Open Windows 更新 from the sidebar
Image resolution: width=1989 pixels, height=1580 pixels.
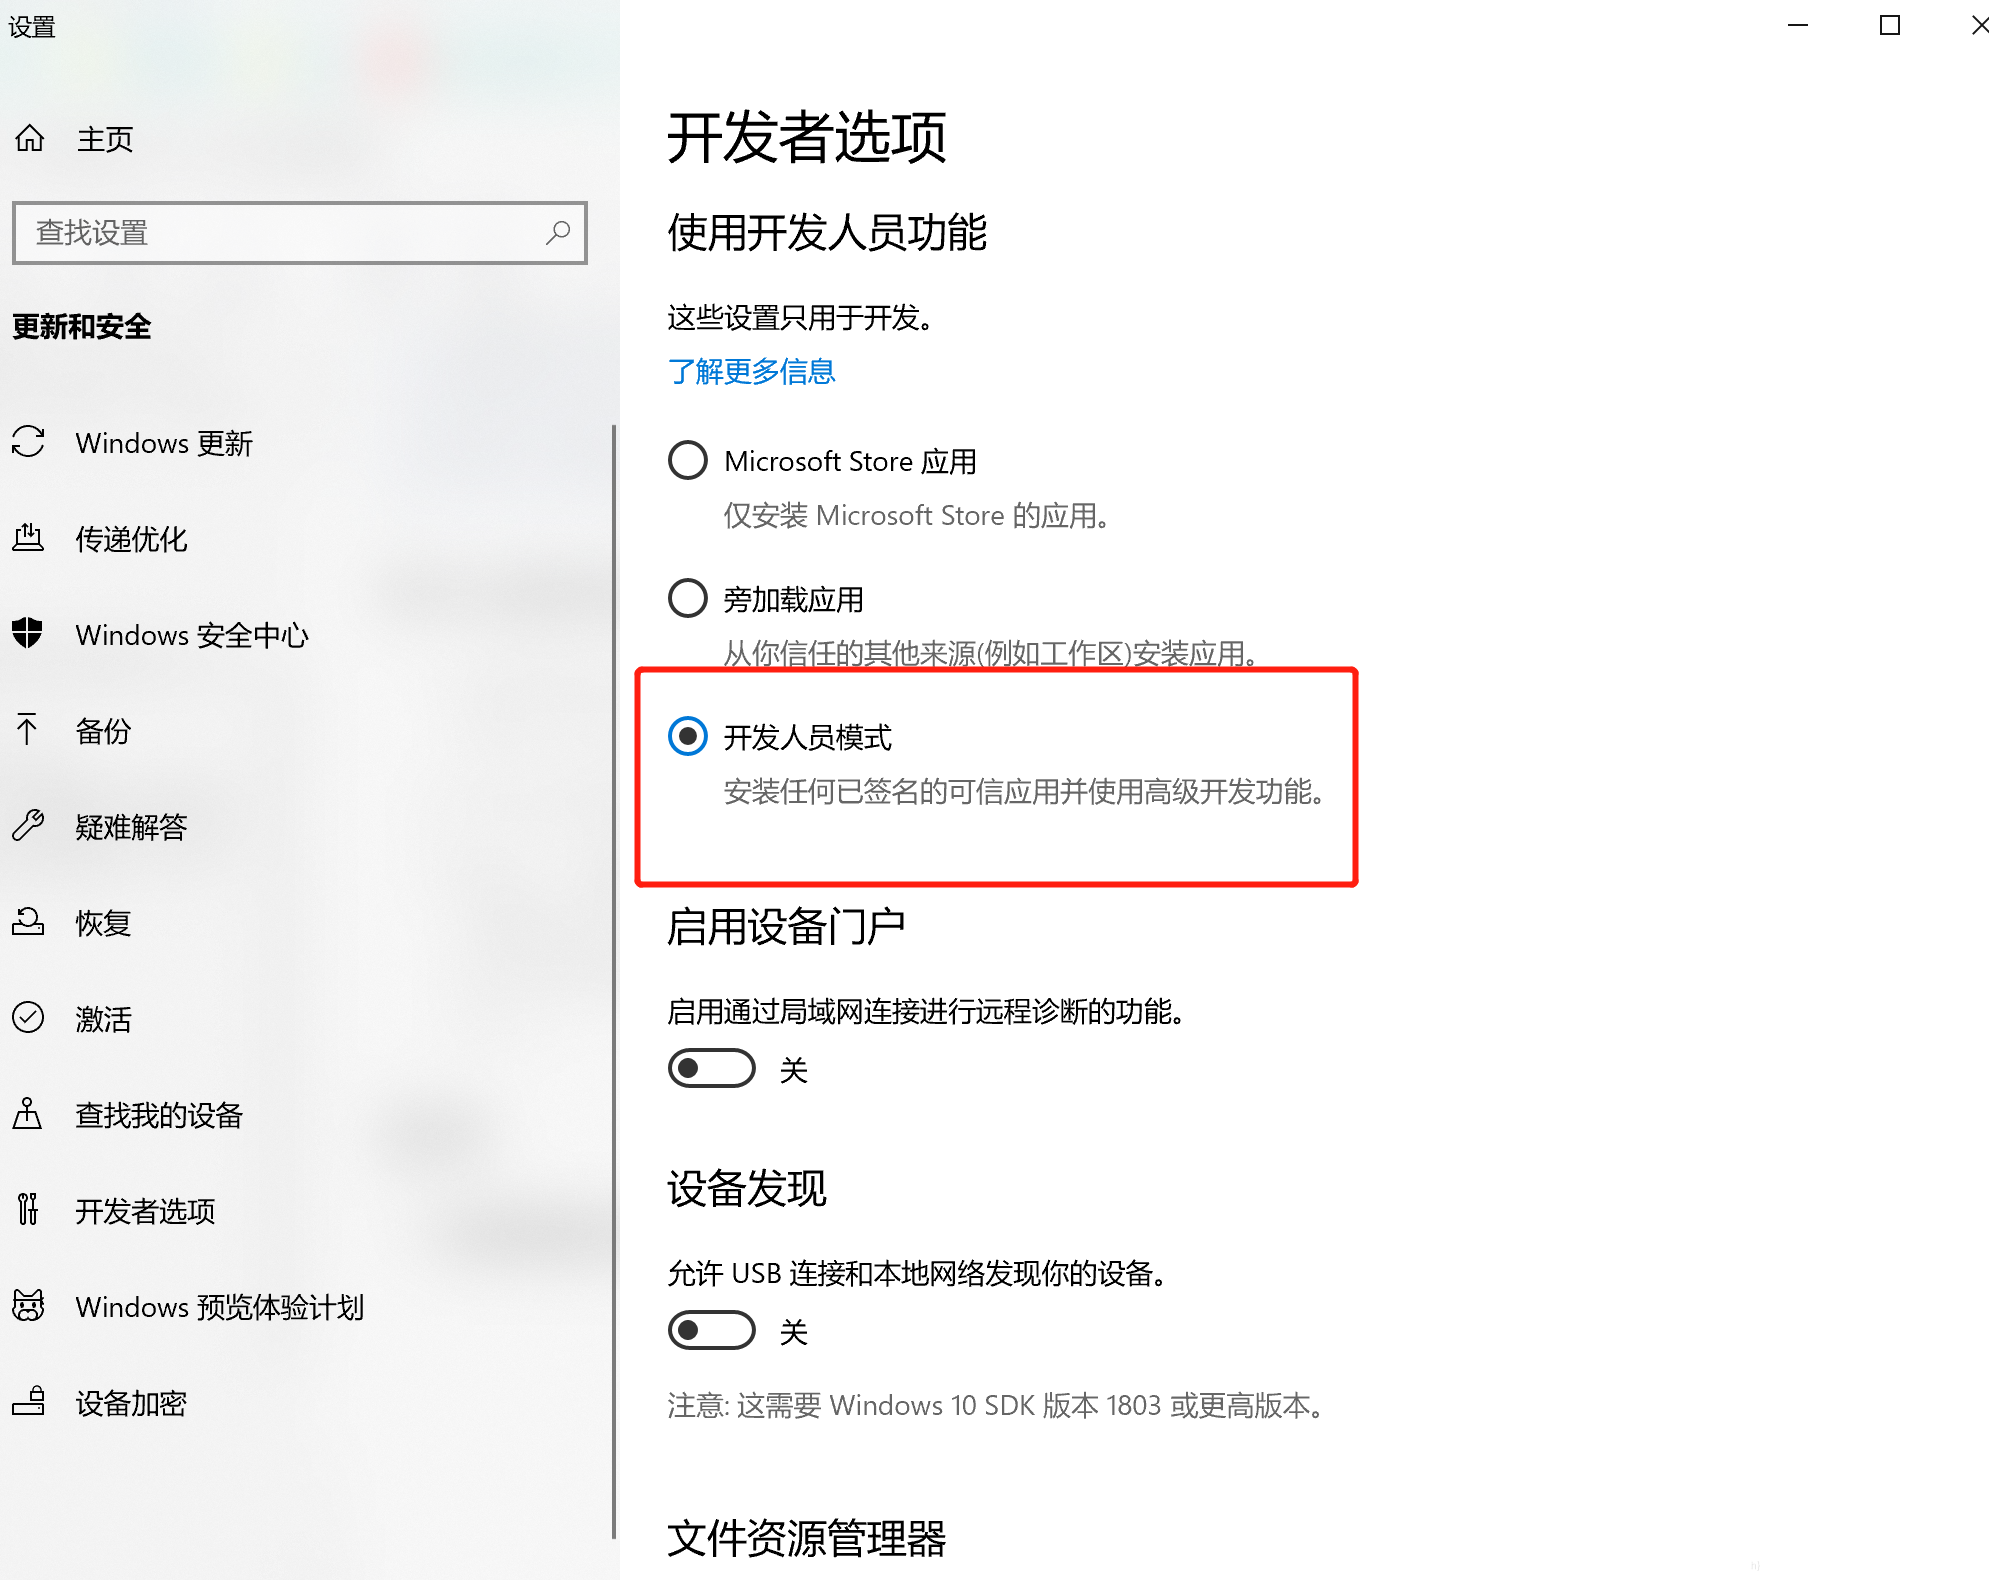[165, 443]
